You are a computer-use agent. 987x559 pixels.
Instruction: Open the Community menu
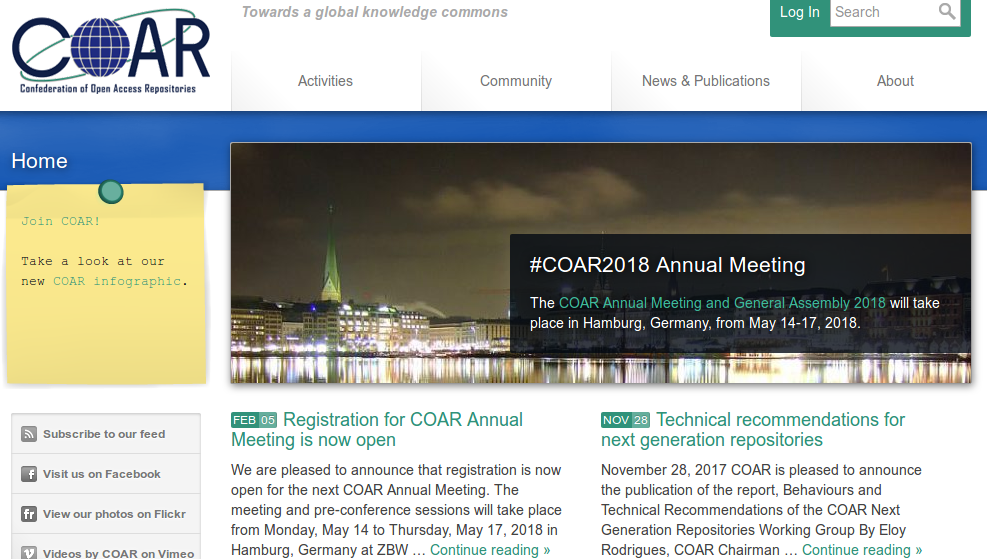[515, 81]
